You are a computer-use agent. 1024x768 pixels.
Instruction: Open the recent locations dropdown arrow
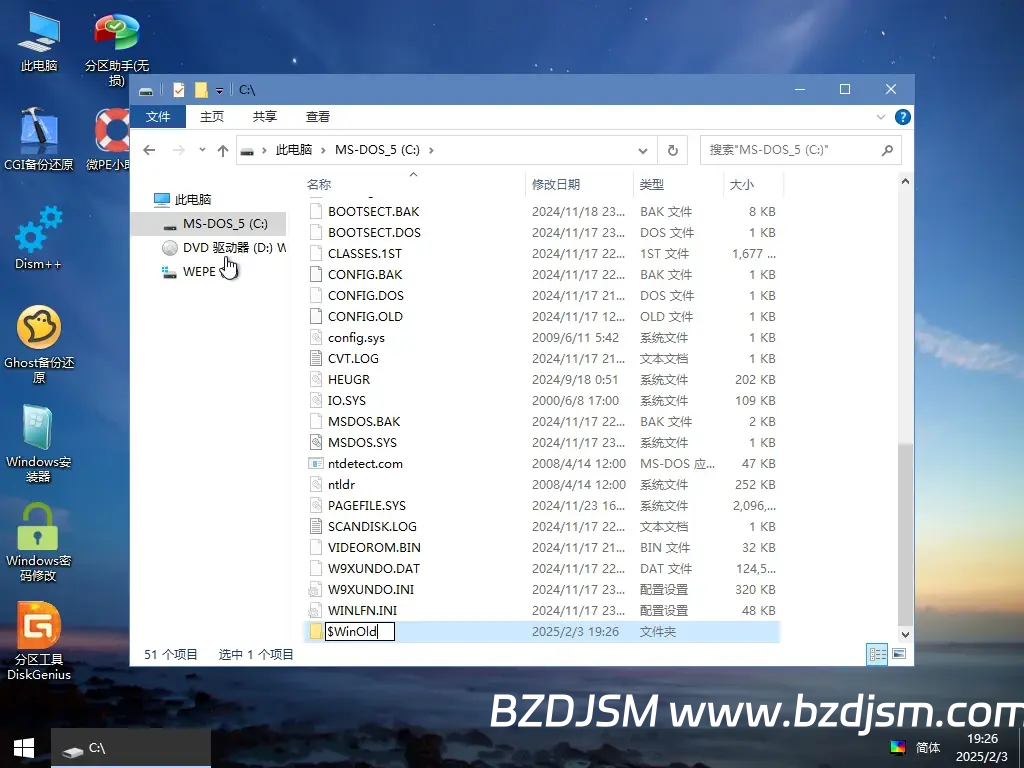tap(202, 150)
